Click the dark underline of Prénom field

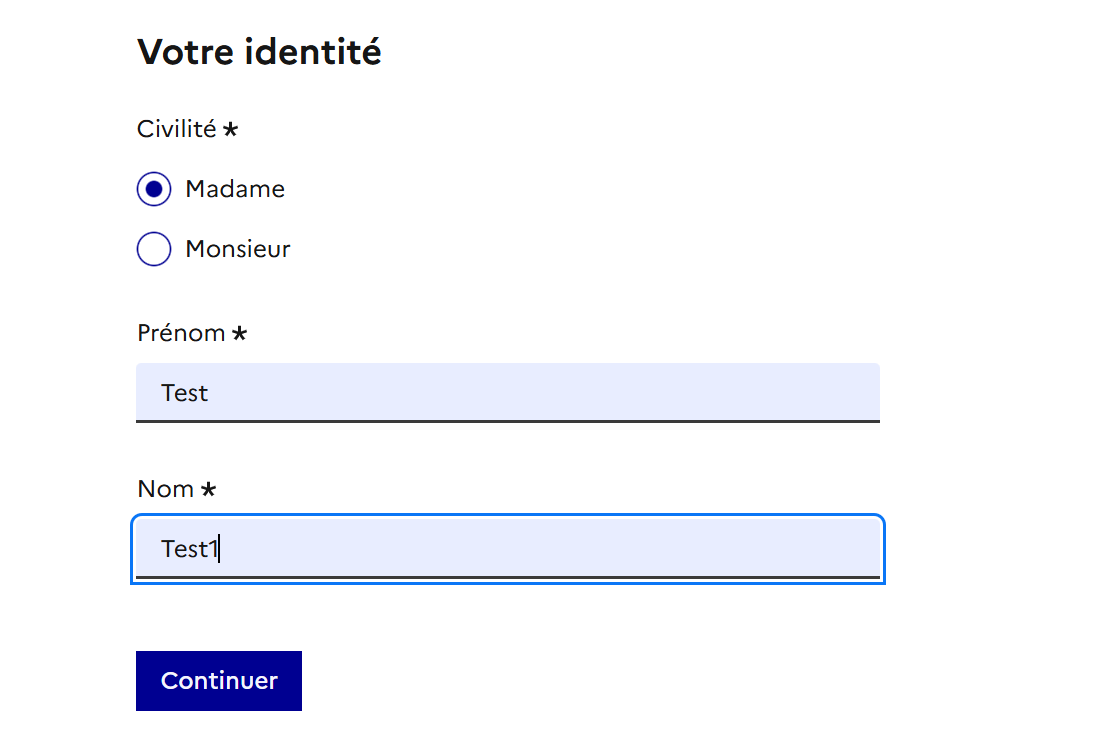click(x=508, y=421)
